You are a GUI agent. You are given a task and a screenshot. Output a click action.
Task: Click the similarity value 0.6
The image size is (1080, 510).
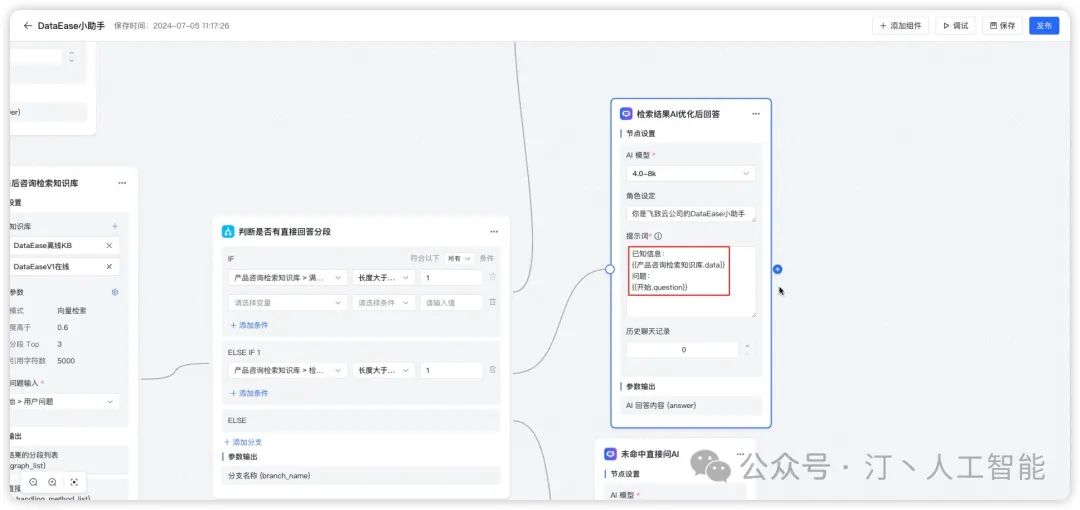[63, 327]
